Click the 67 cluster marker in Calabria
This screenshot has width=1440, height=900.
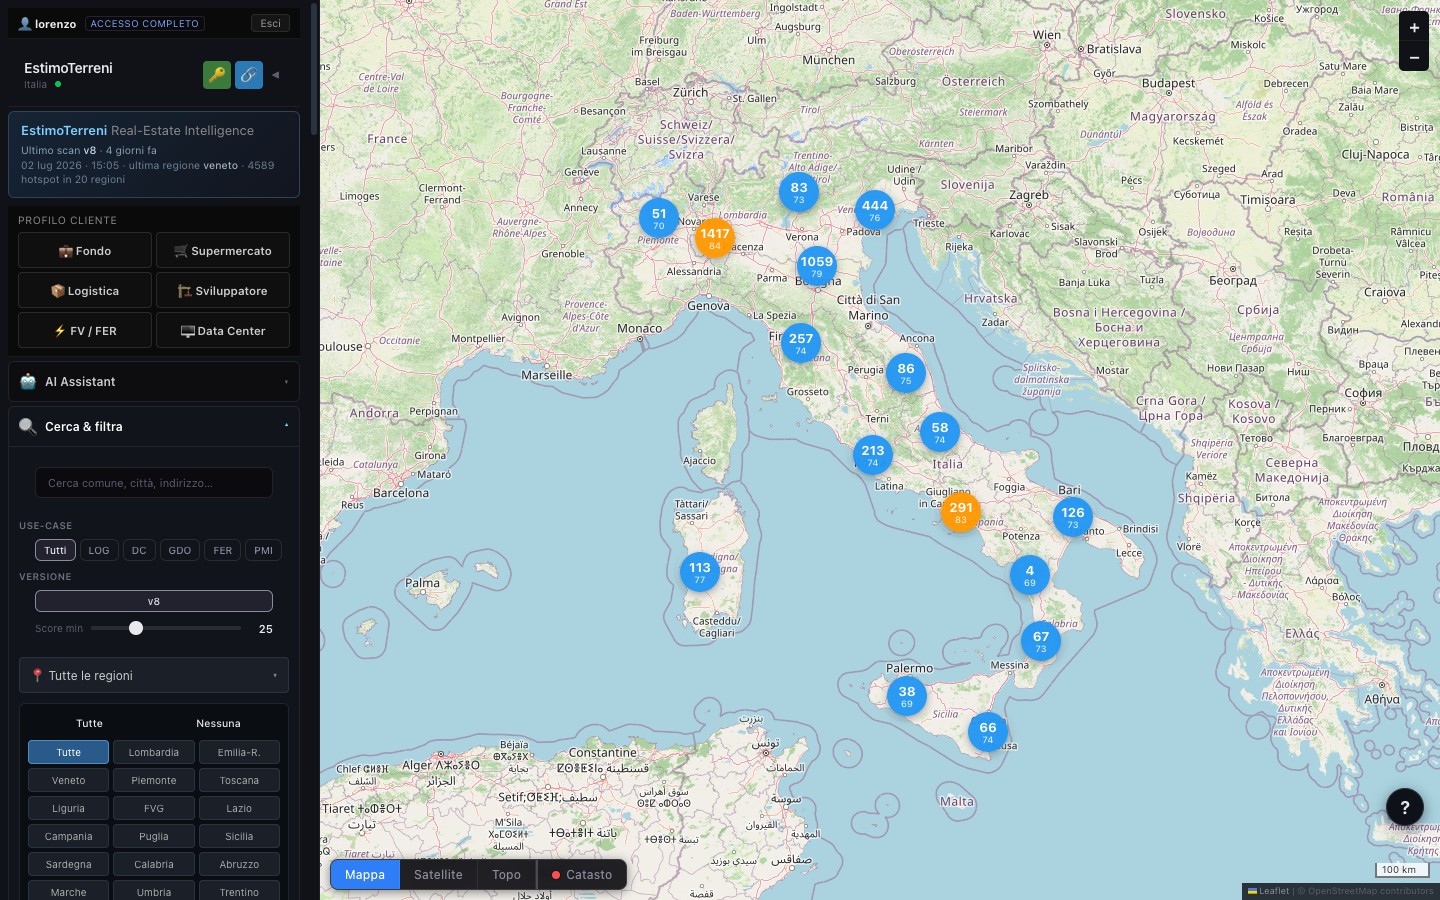click(x=1041, y=641)
